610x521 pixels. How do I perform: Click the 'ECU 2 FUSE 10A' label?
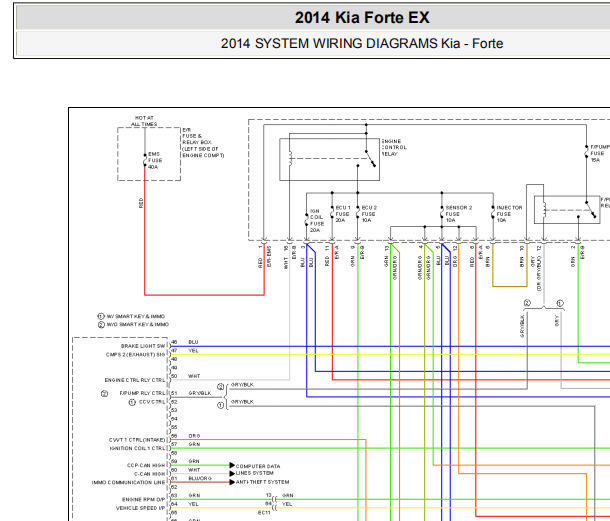point(369,214)
